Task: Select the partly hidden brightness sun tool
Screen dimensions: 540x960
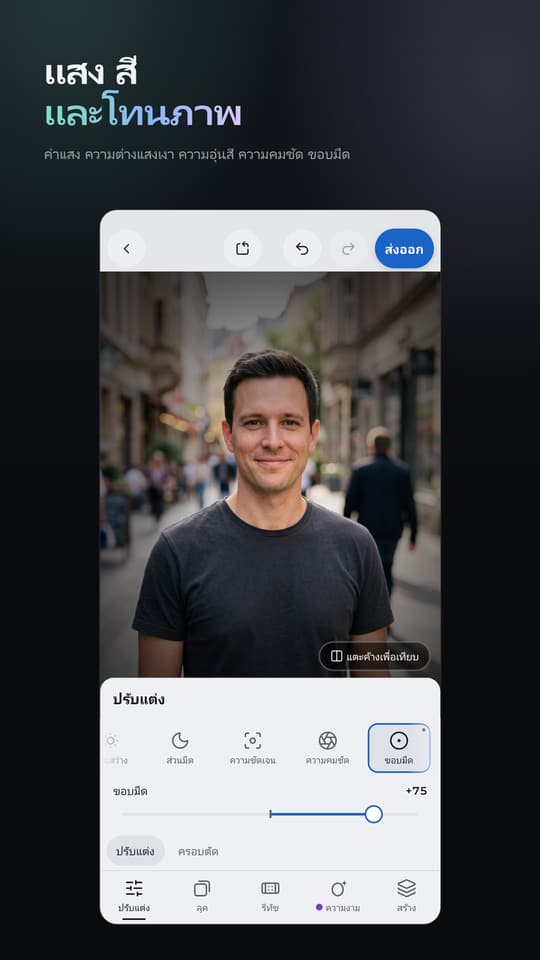Action: tap(113, 748)
